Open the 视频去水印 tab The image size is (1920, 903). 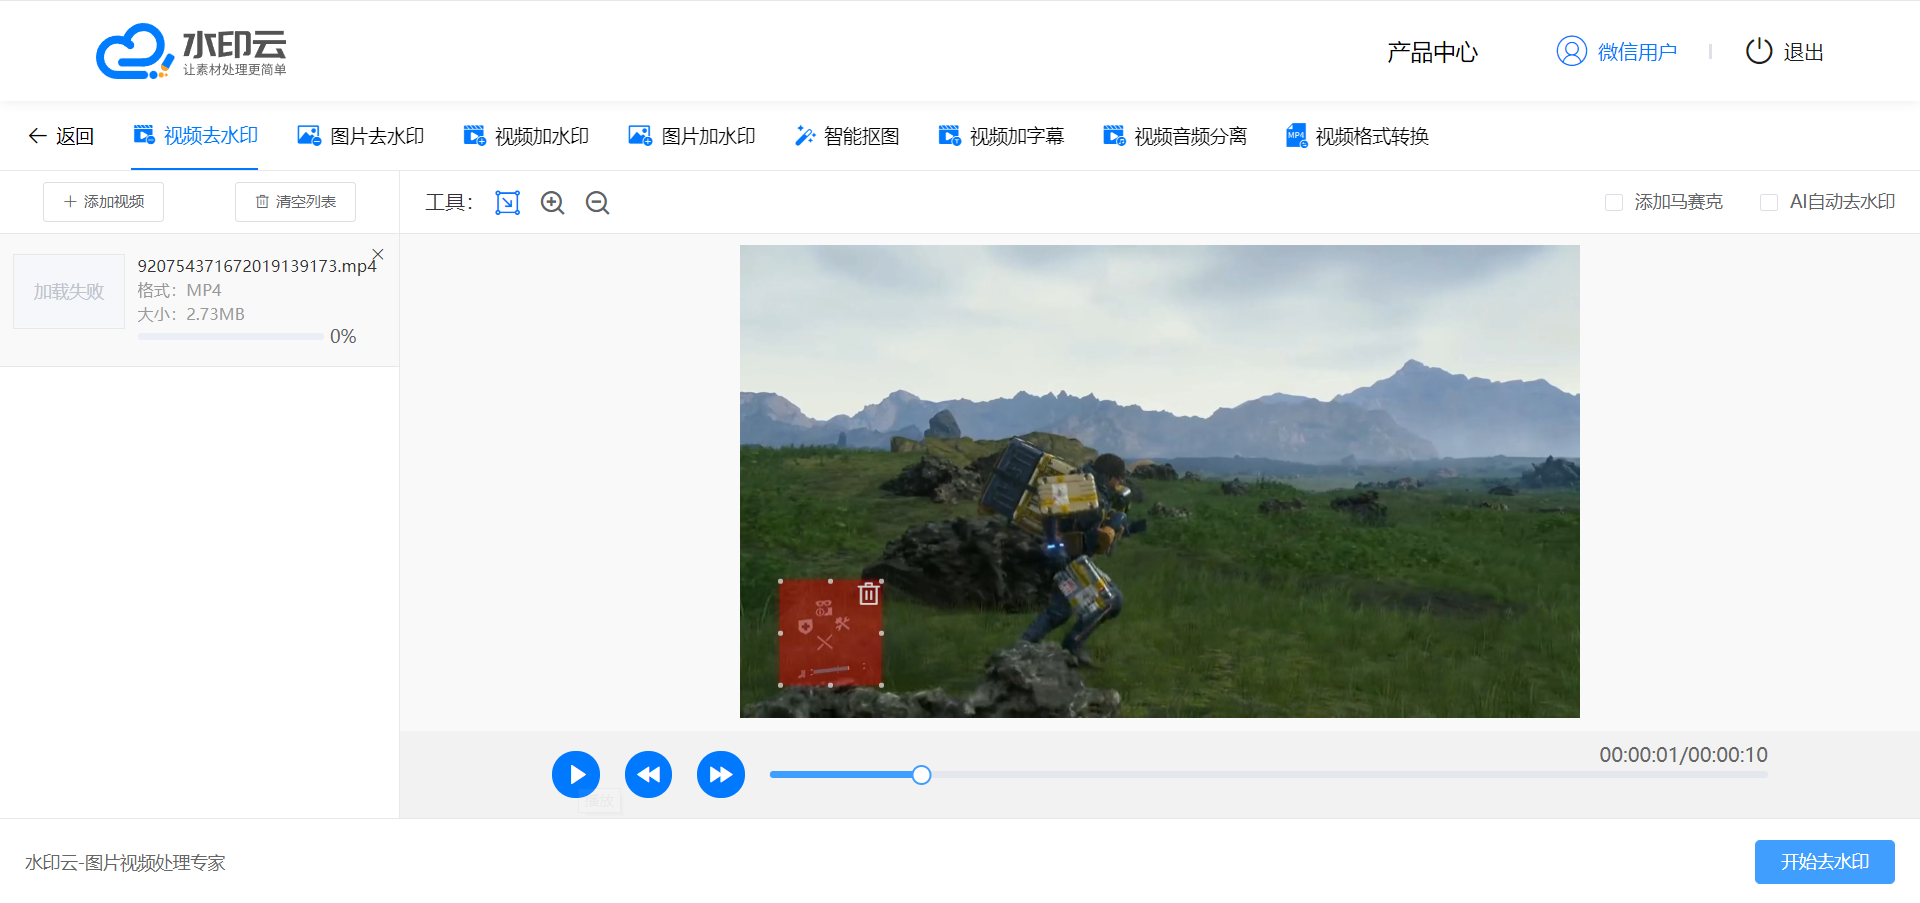pos(195,135)
